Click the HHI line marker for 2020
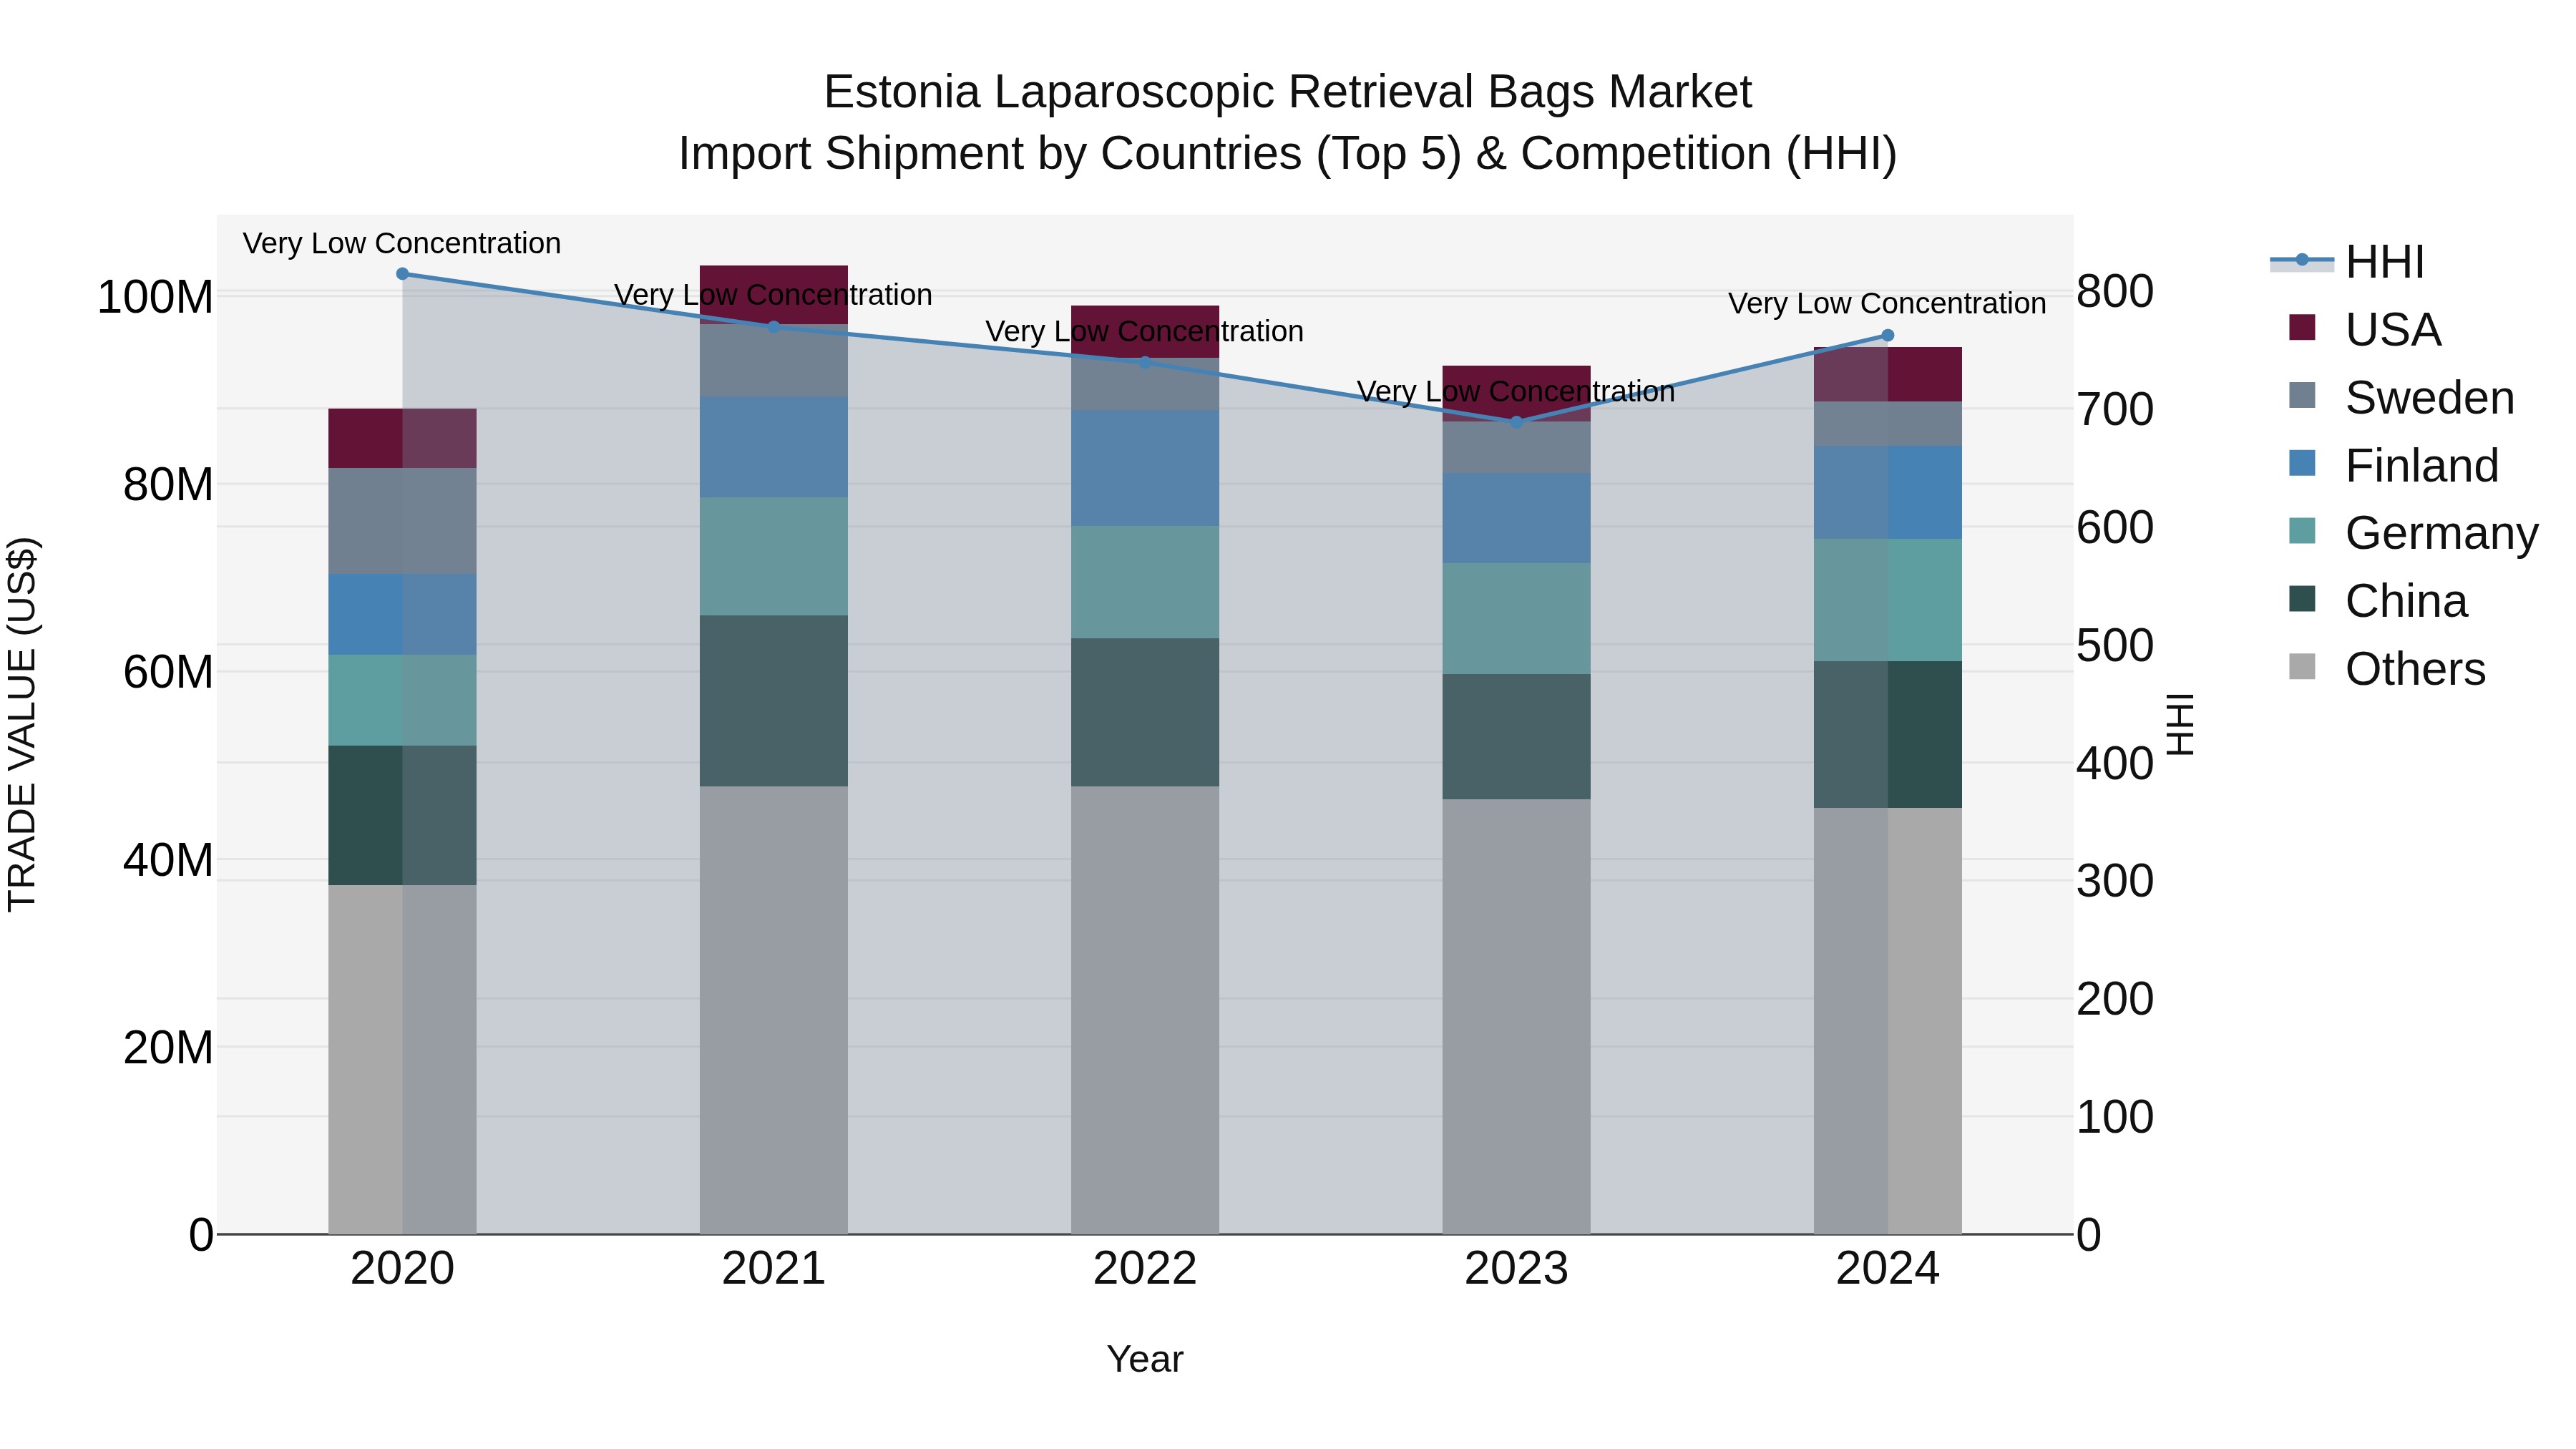Screen dimensions: 2576x1449 click(x=402, y=274)
